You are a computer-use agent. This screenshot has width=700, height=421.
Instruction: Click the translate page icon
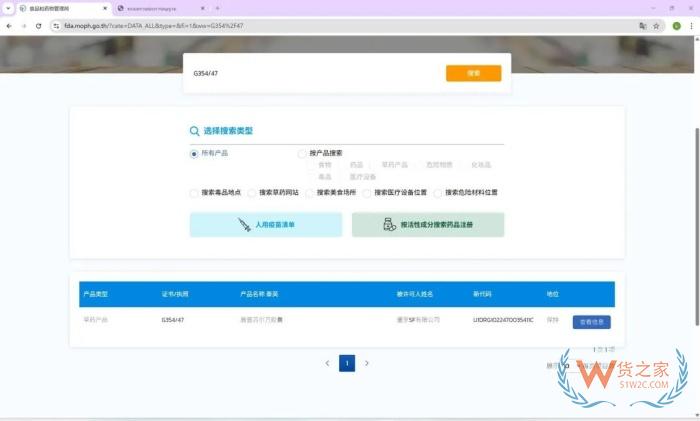point(642,26)
